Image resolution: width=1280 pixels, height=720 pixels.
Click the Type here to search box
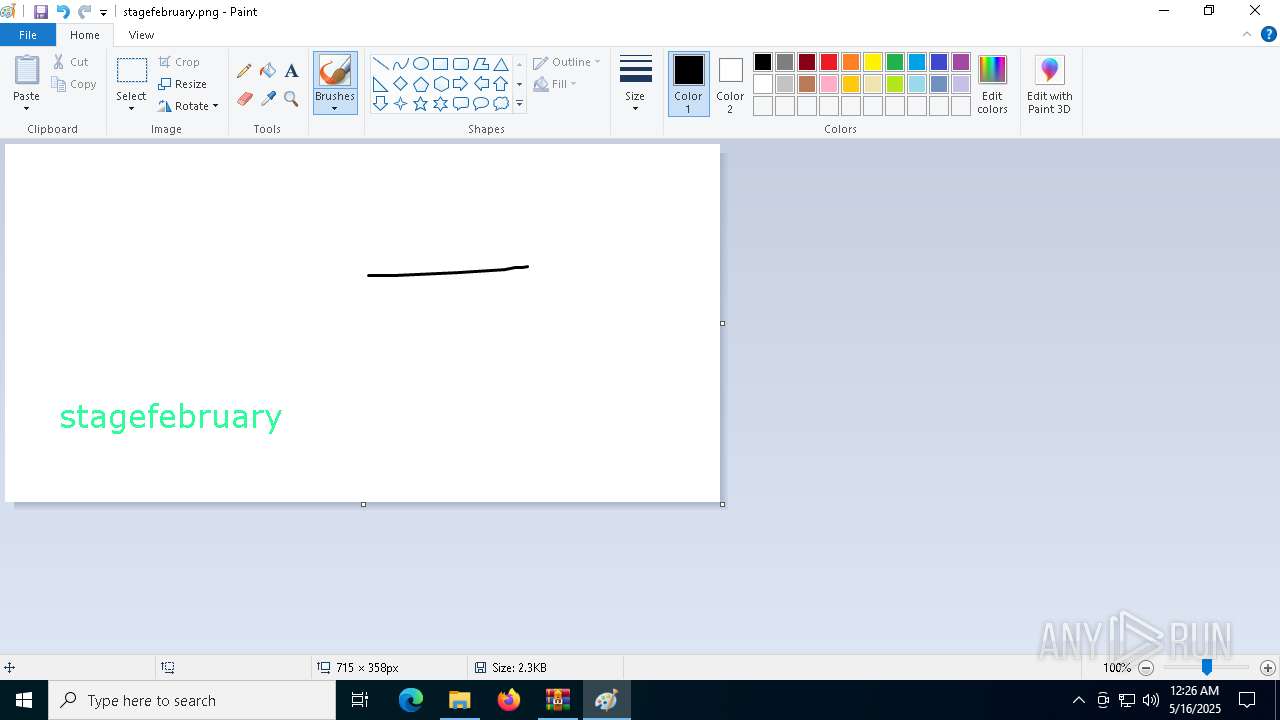pyautogui.click(x=192, y=700)
